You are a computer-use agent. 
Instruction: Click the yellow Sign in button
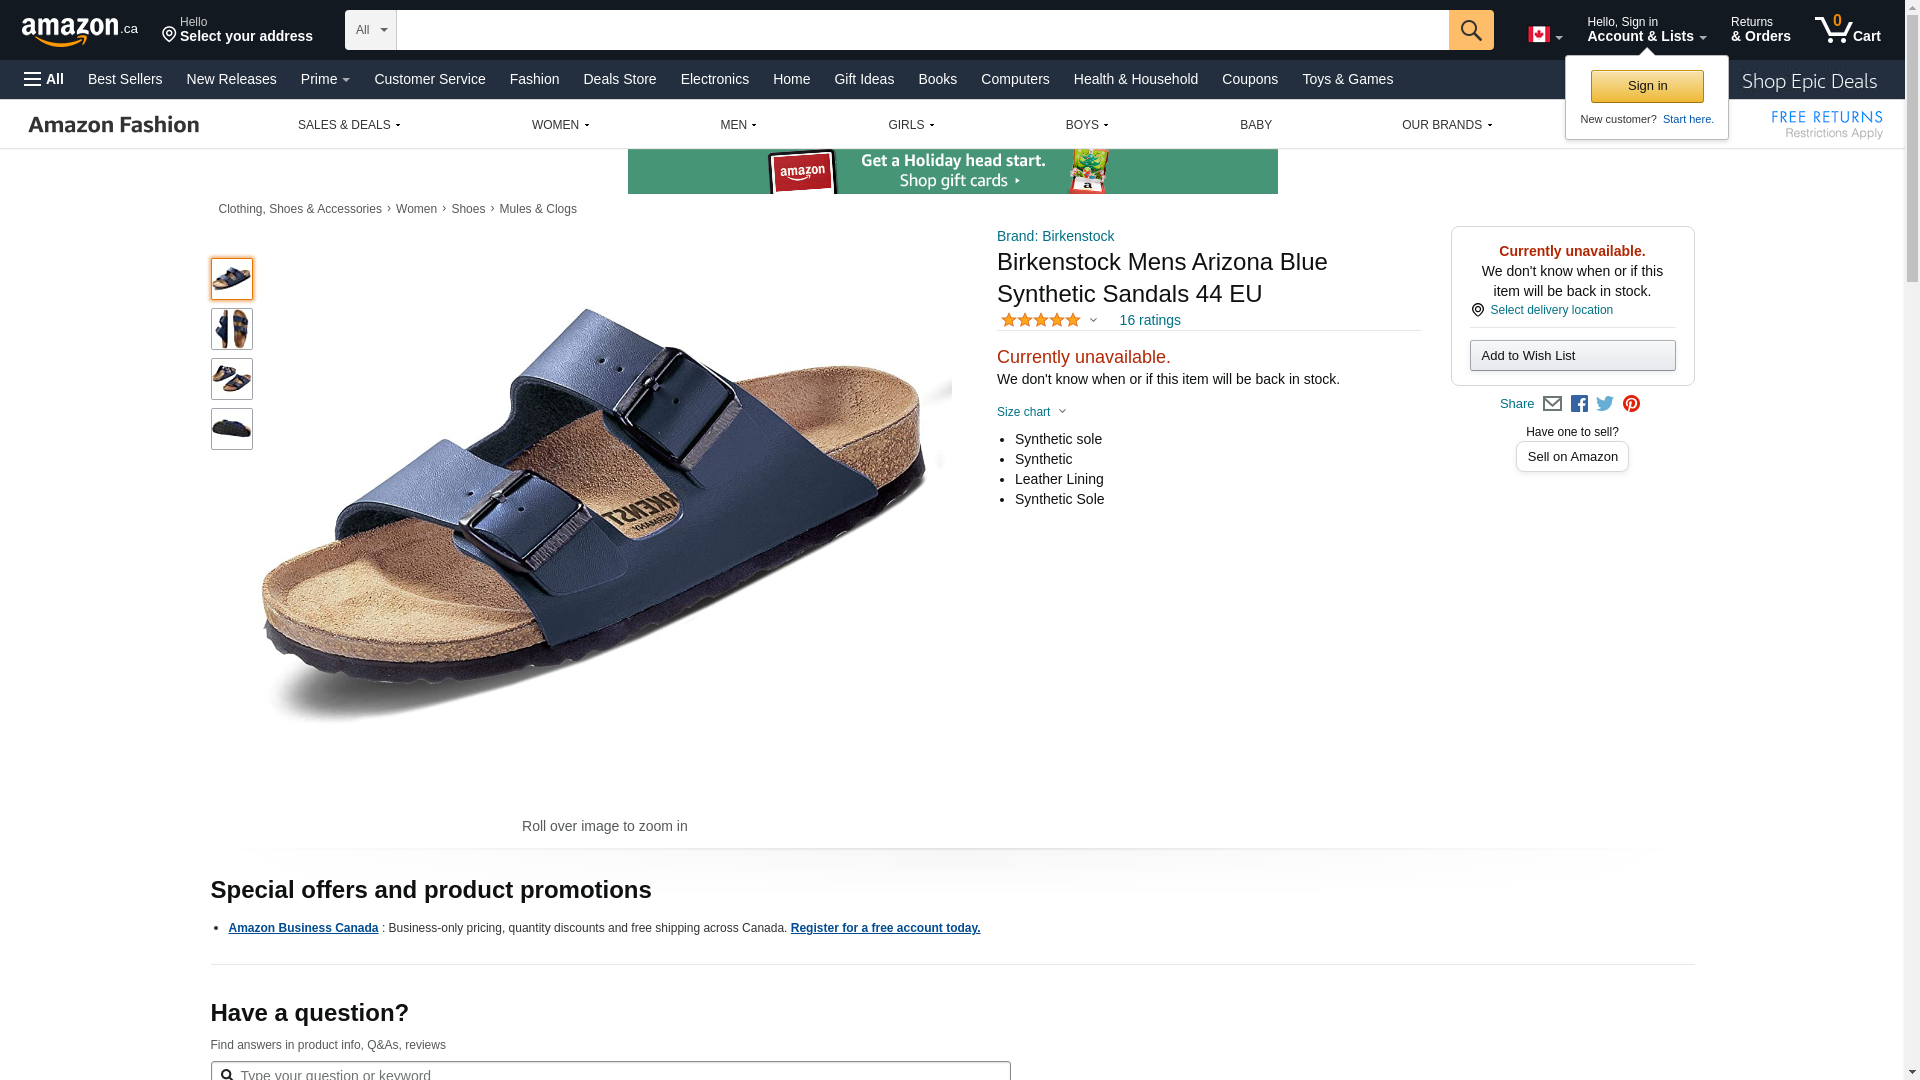click(1647, 86)
